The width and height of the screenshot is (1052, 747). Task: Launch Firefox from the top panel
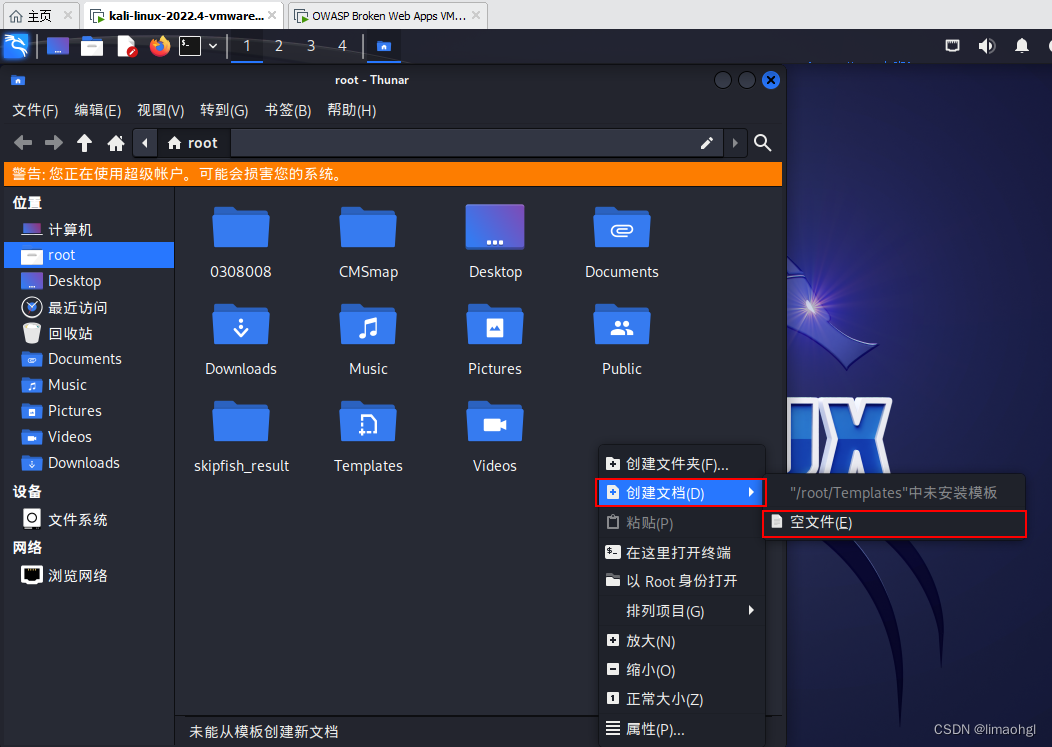click(x=159, y=46)
